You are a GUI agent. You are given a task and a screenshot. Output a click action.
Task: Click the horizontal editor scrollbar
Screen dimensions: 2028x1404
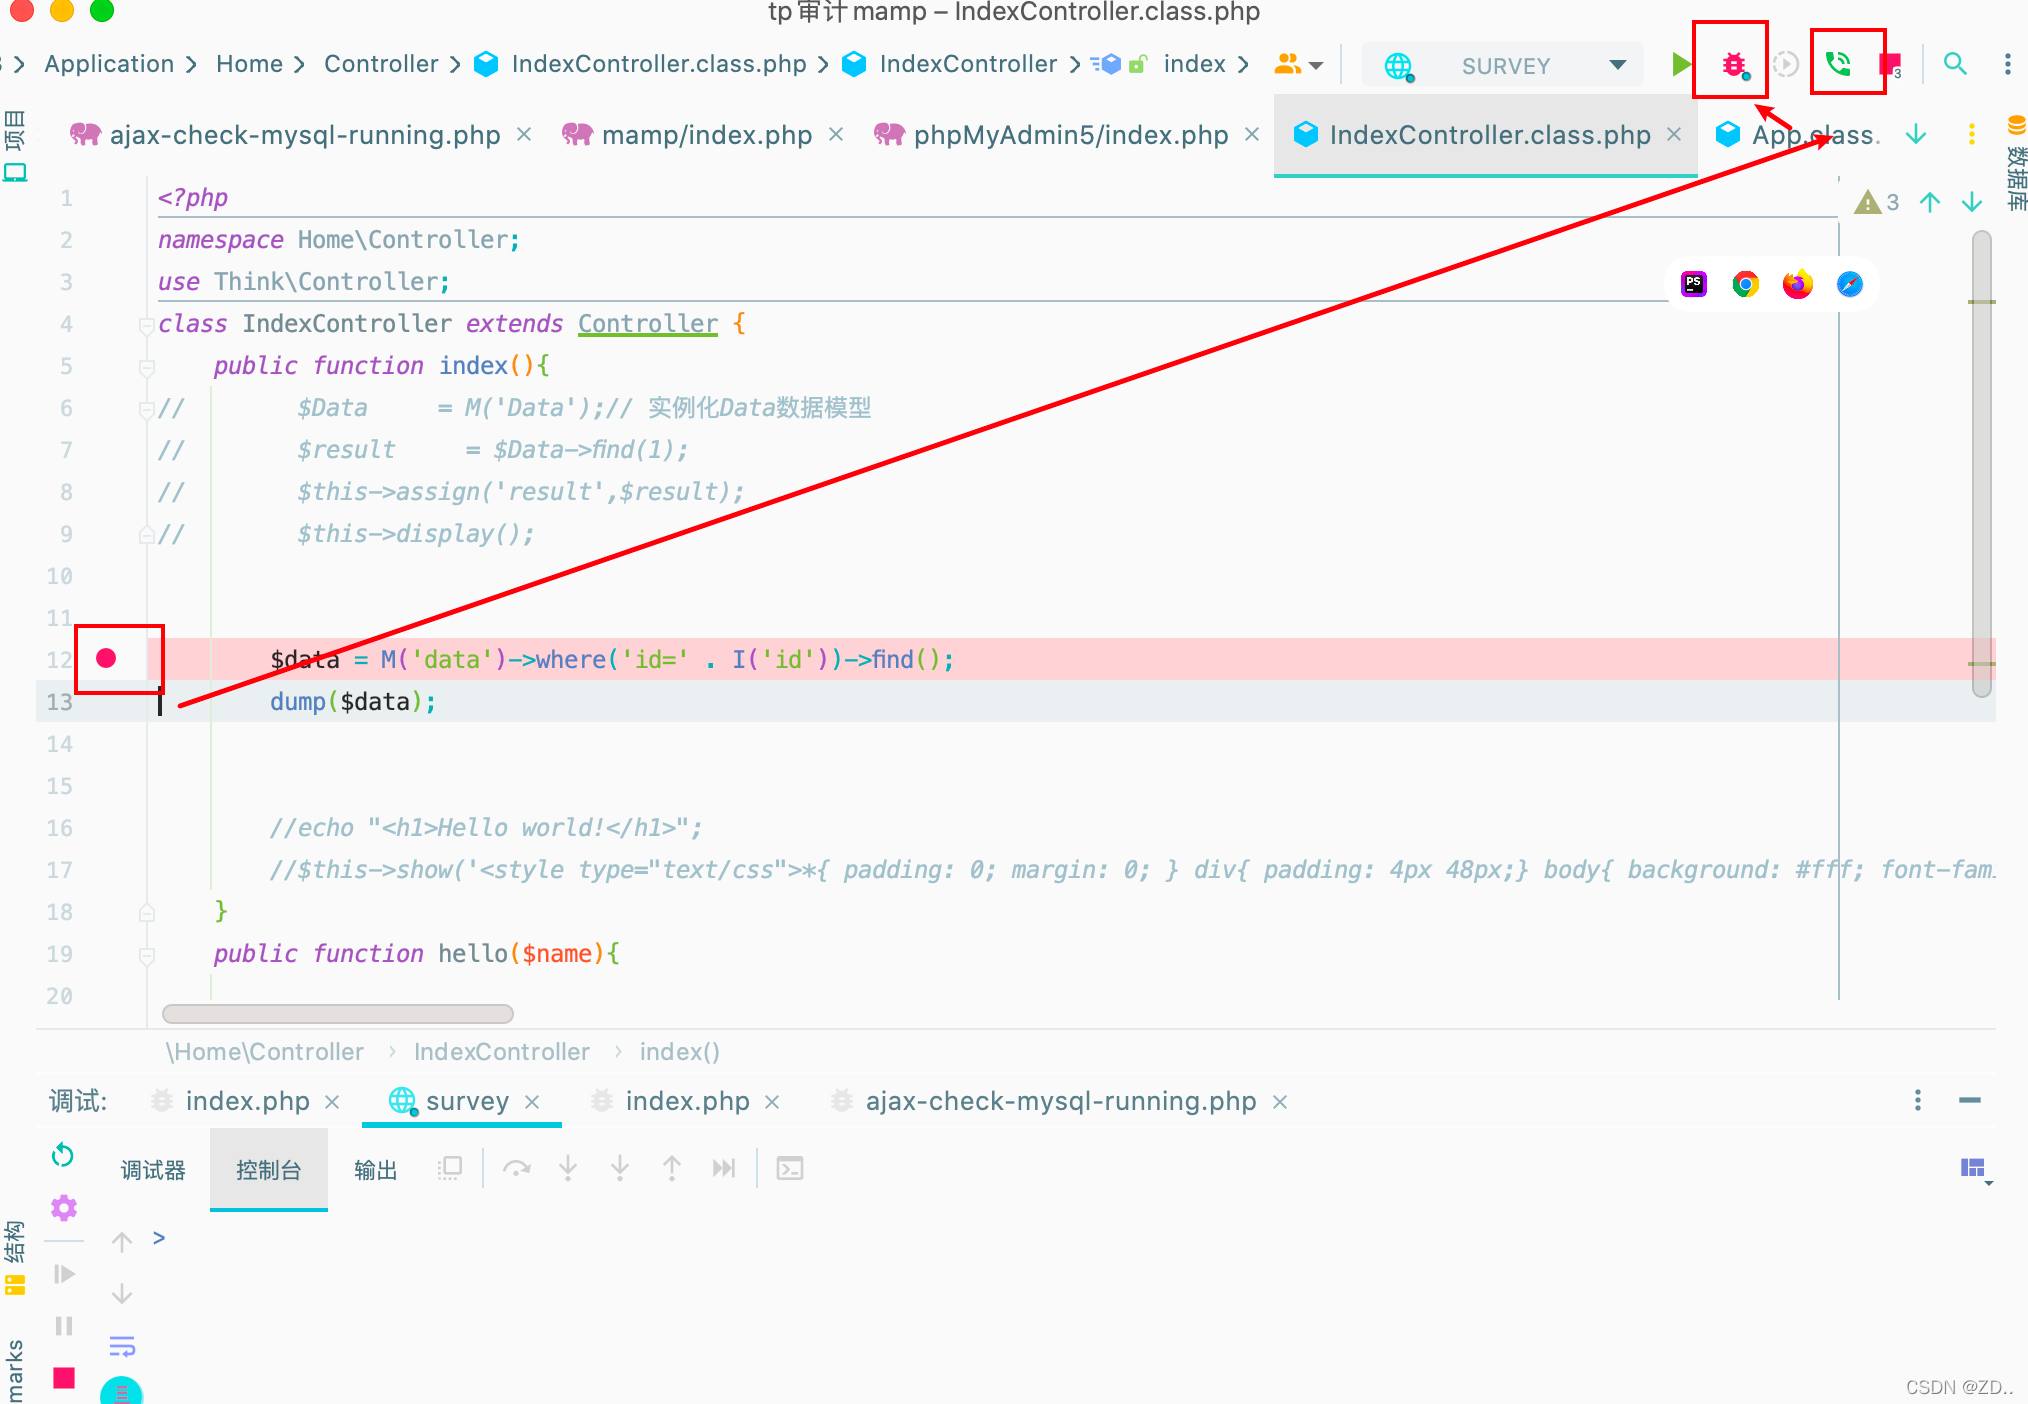tap(337, 1014)
